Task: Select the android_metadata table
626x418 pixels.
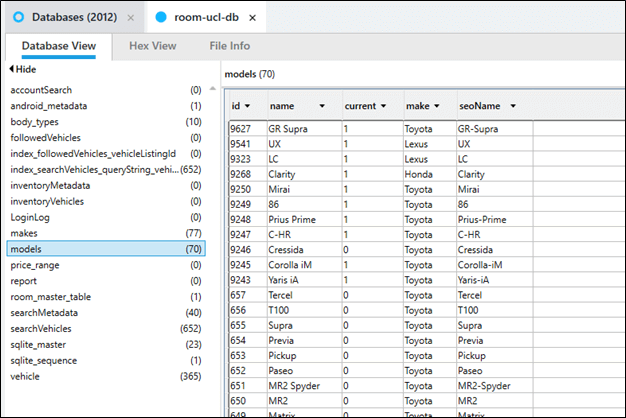Action: (106, 106)
